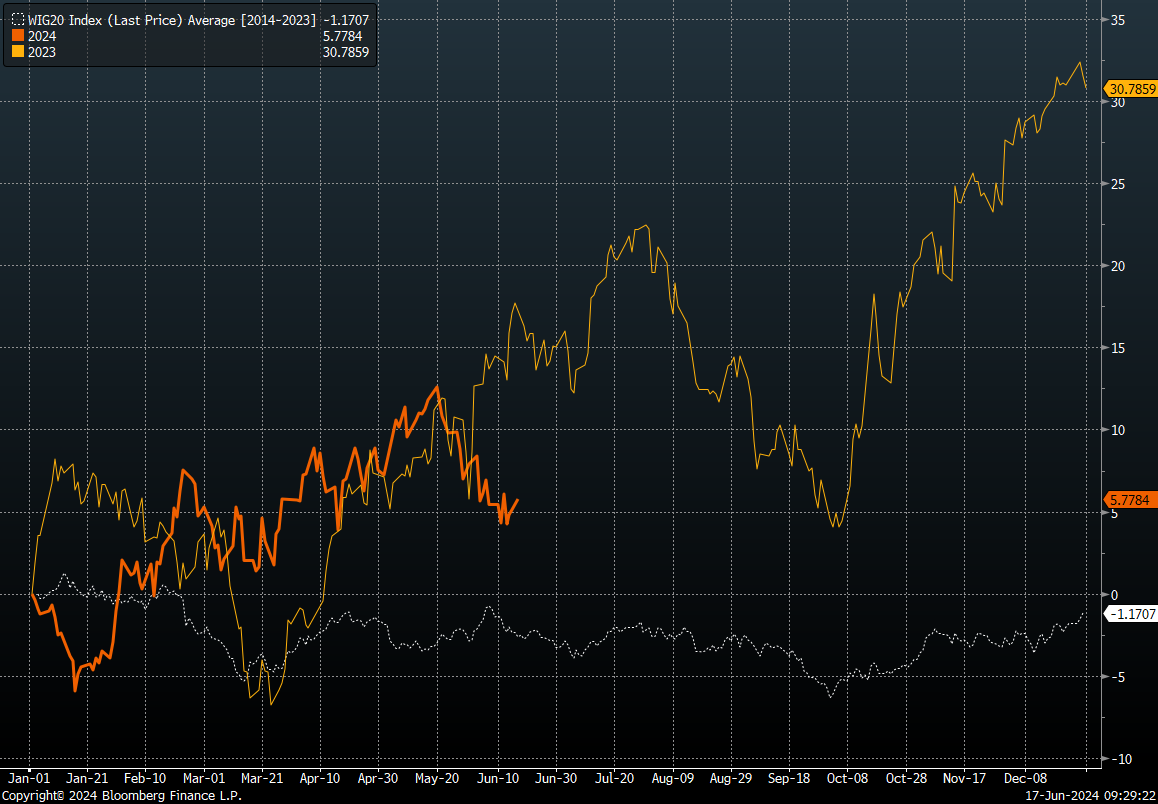The height and width of the screenshot is (804, 1158).
Task: Click the Oct-08 date label on the x-axis
Action: click(x=848, y=777)
